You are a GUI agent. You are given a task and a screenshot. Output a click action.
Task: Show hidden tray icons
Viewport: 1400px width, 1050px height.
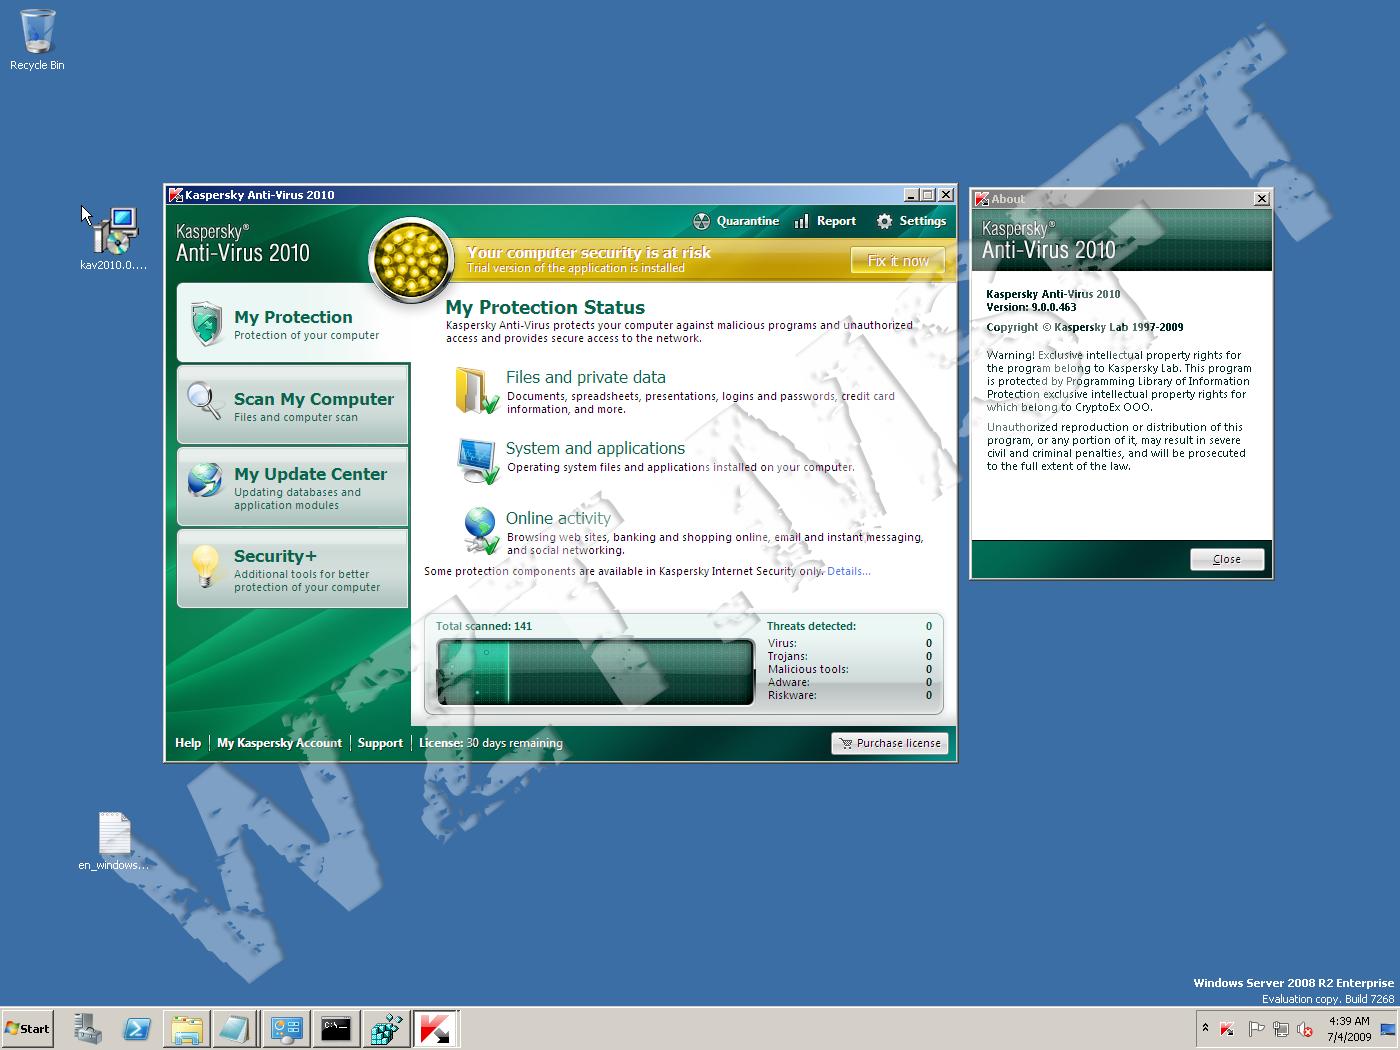tap(1205, 1028)
